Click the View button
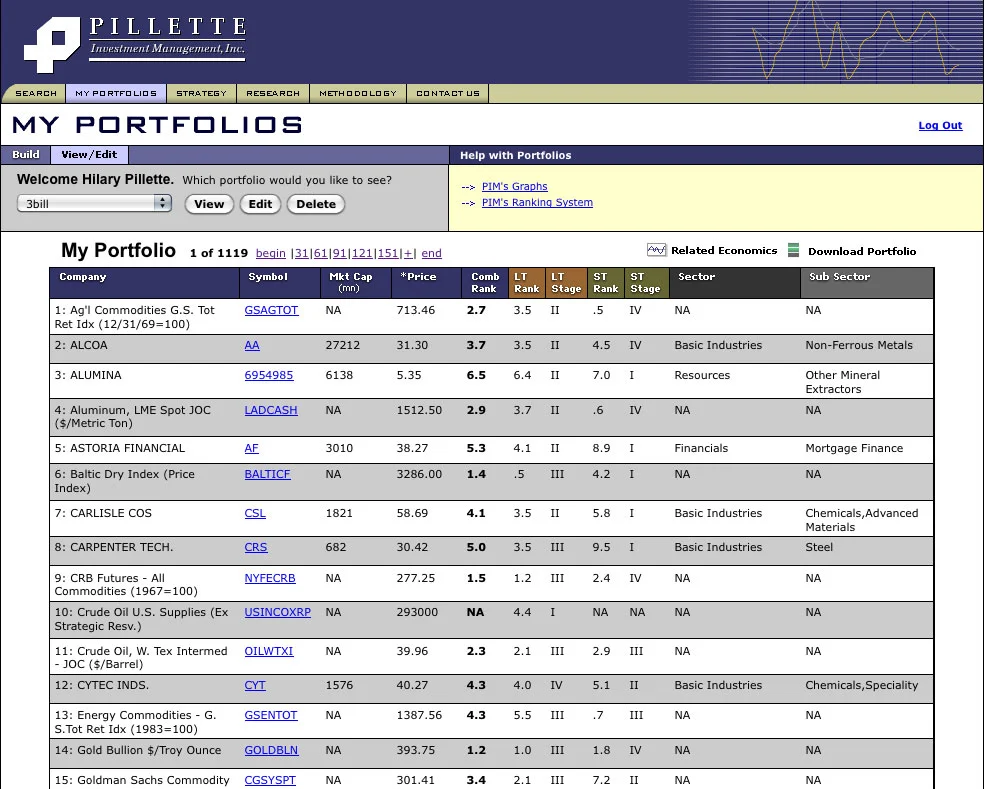Image resolution: width=984 pixels, height=789 pixels. click(209, 204)
